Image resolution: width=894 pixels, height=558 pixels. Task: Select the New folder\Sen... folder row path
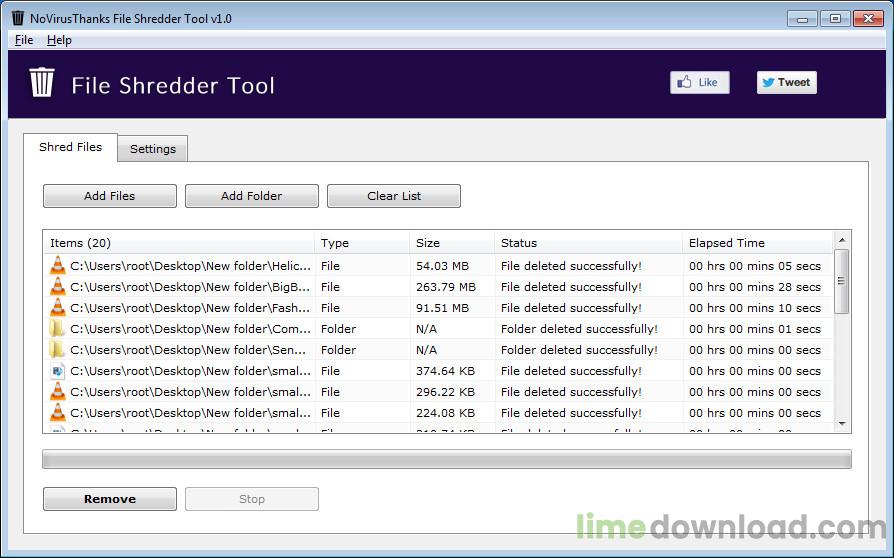pos(188,350)
